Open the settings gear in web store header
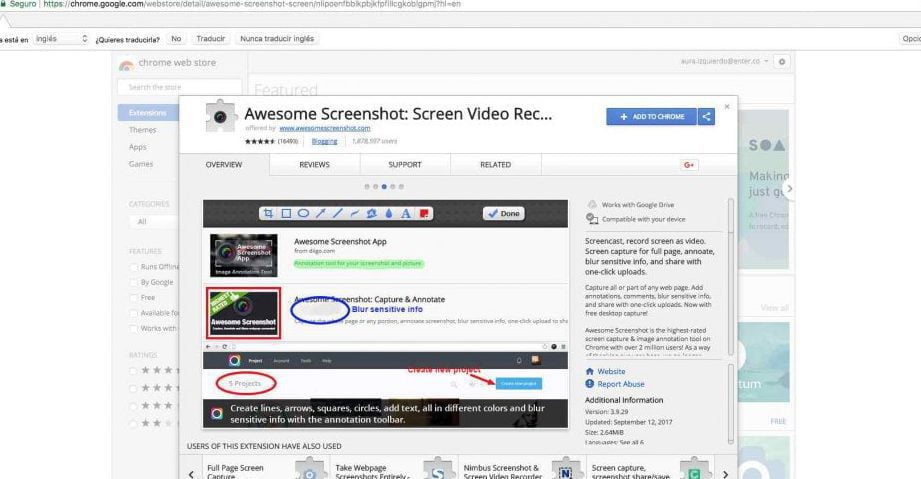 point(782,61)
